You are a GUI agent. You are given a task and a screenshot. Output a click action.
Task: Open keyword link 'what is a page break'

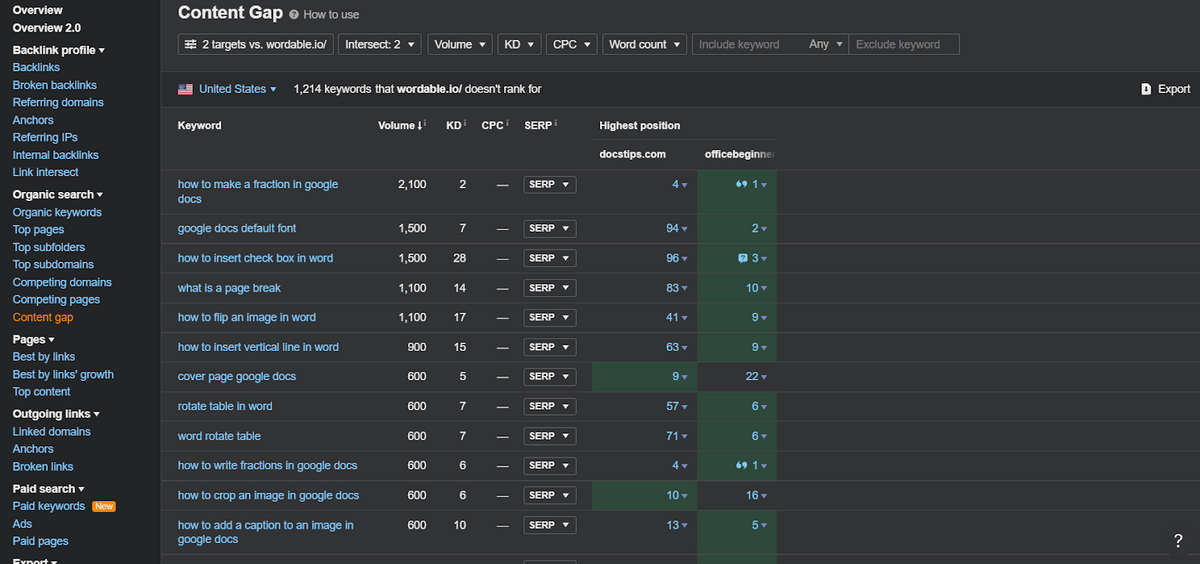pos(229,288)
